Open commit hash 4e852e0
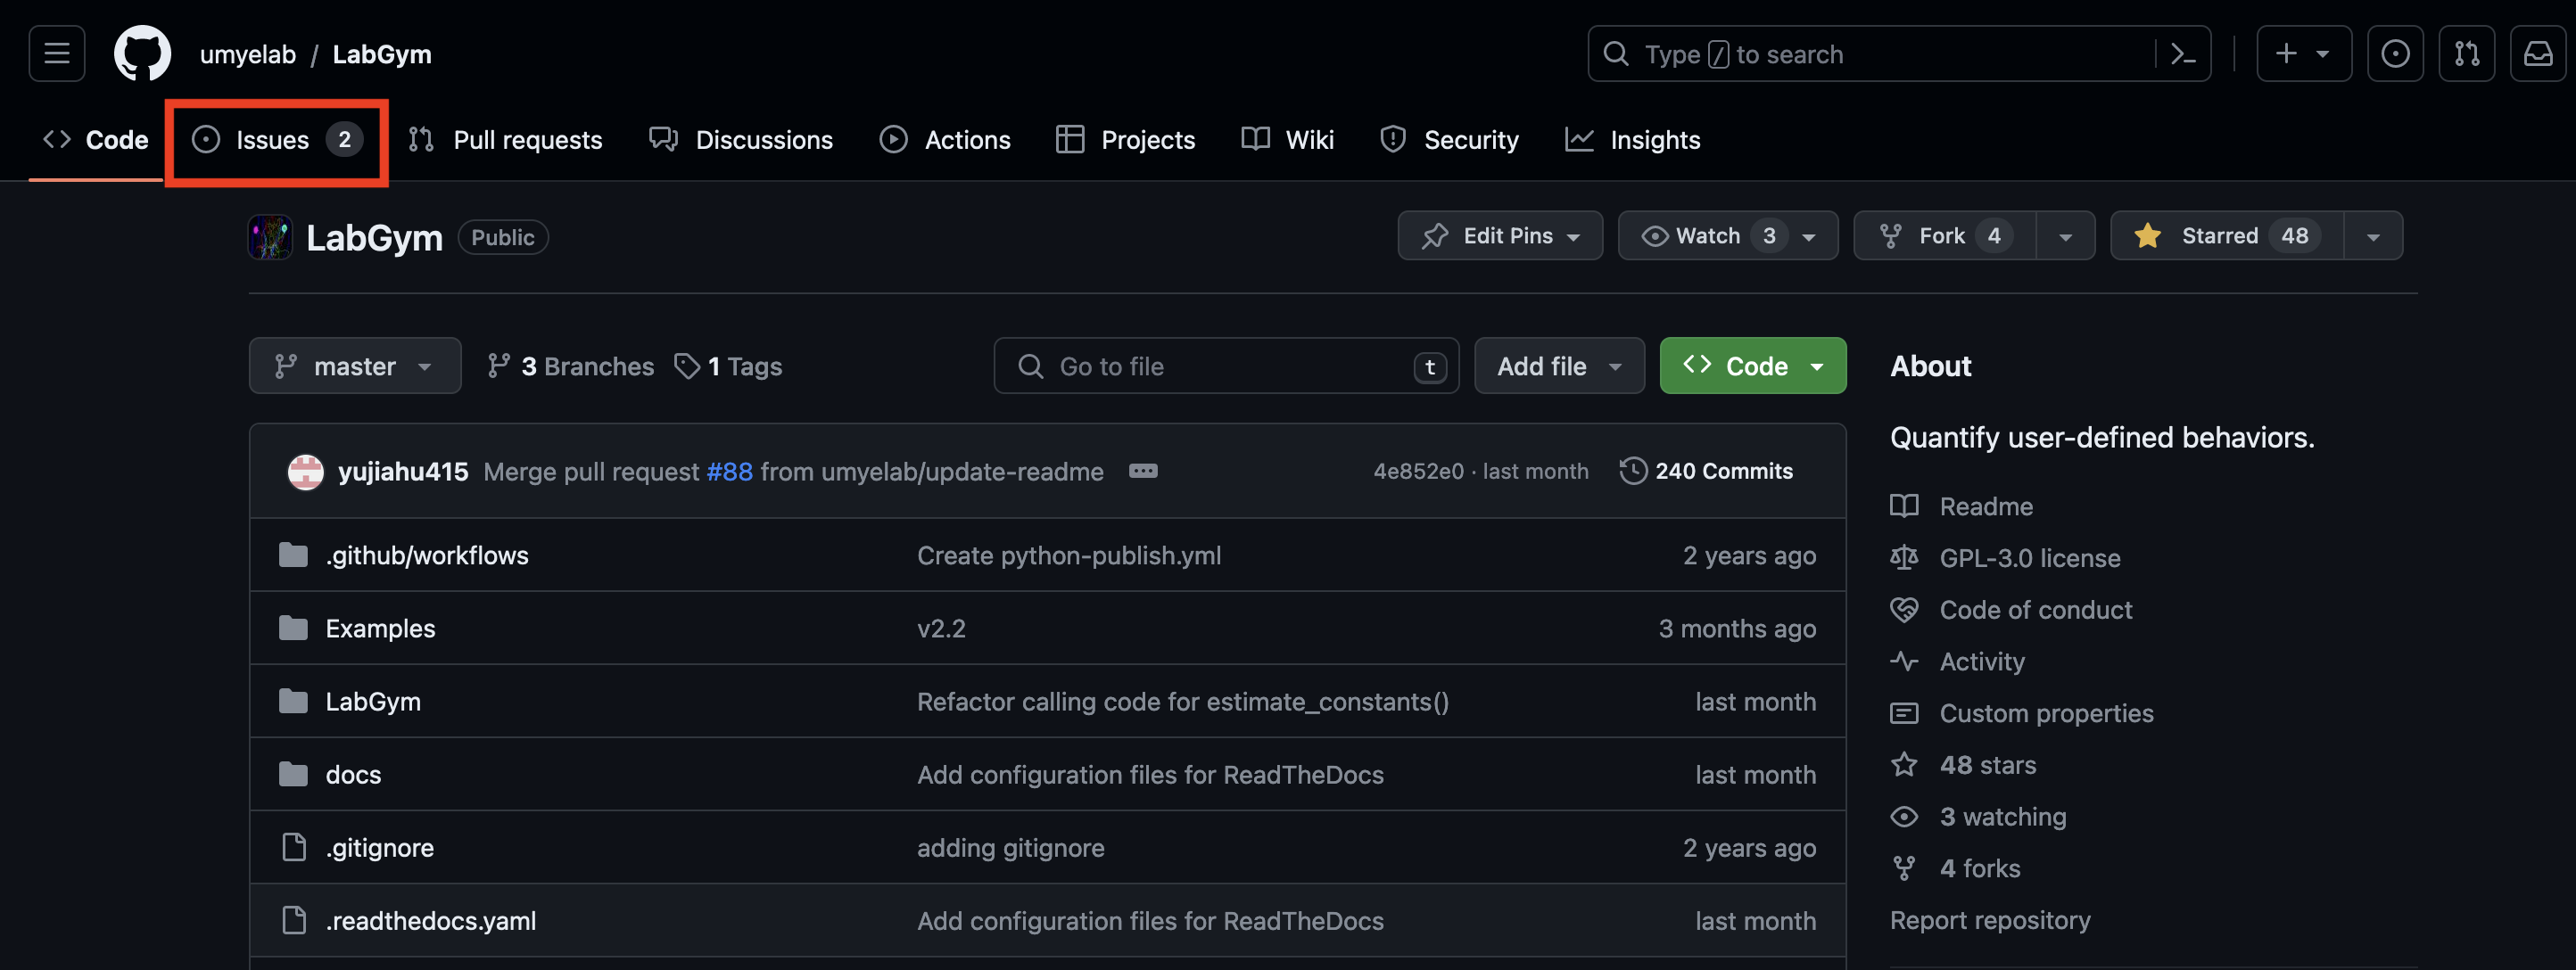 coord(1418,471)
